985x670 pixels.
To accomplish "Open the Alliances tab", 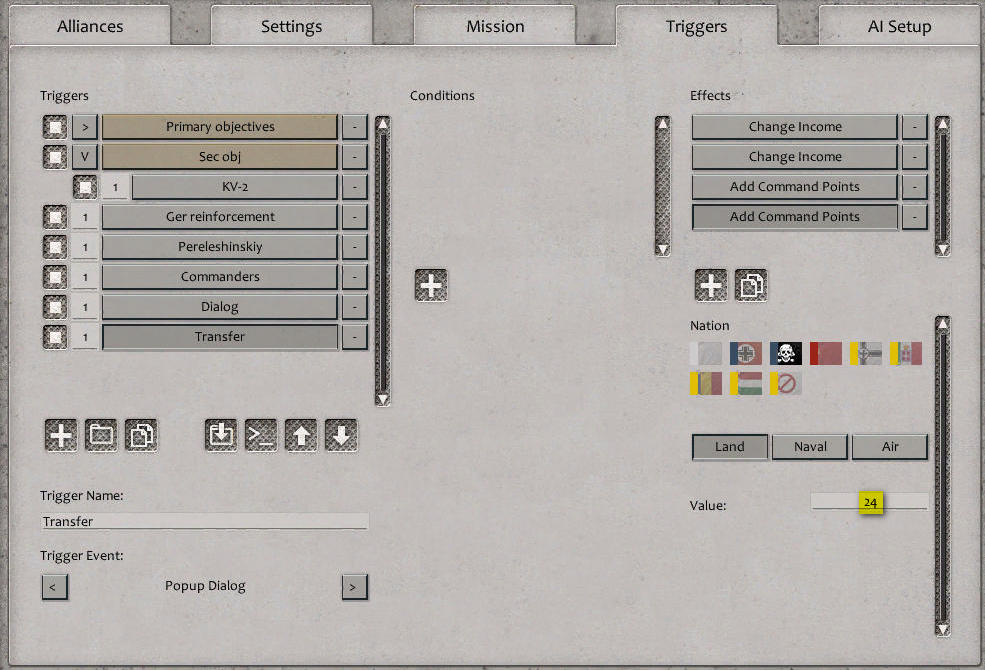I will tap(90, 26).
